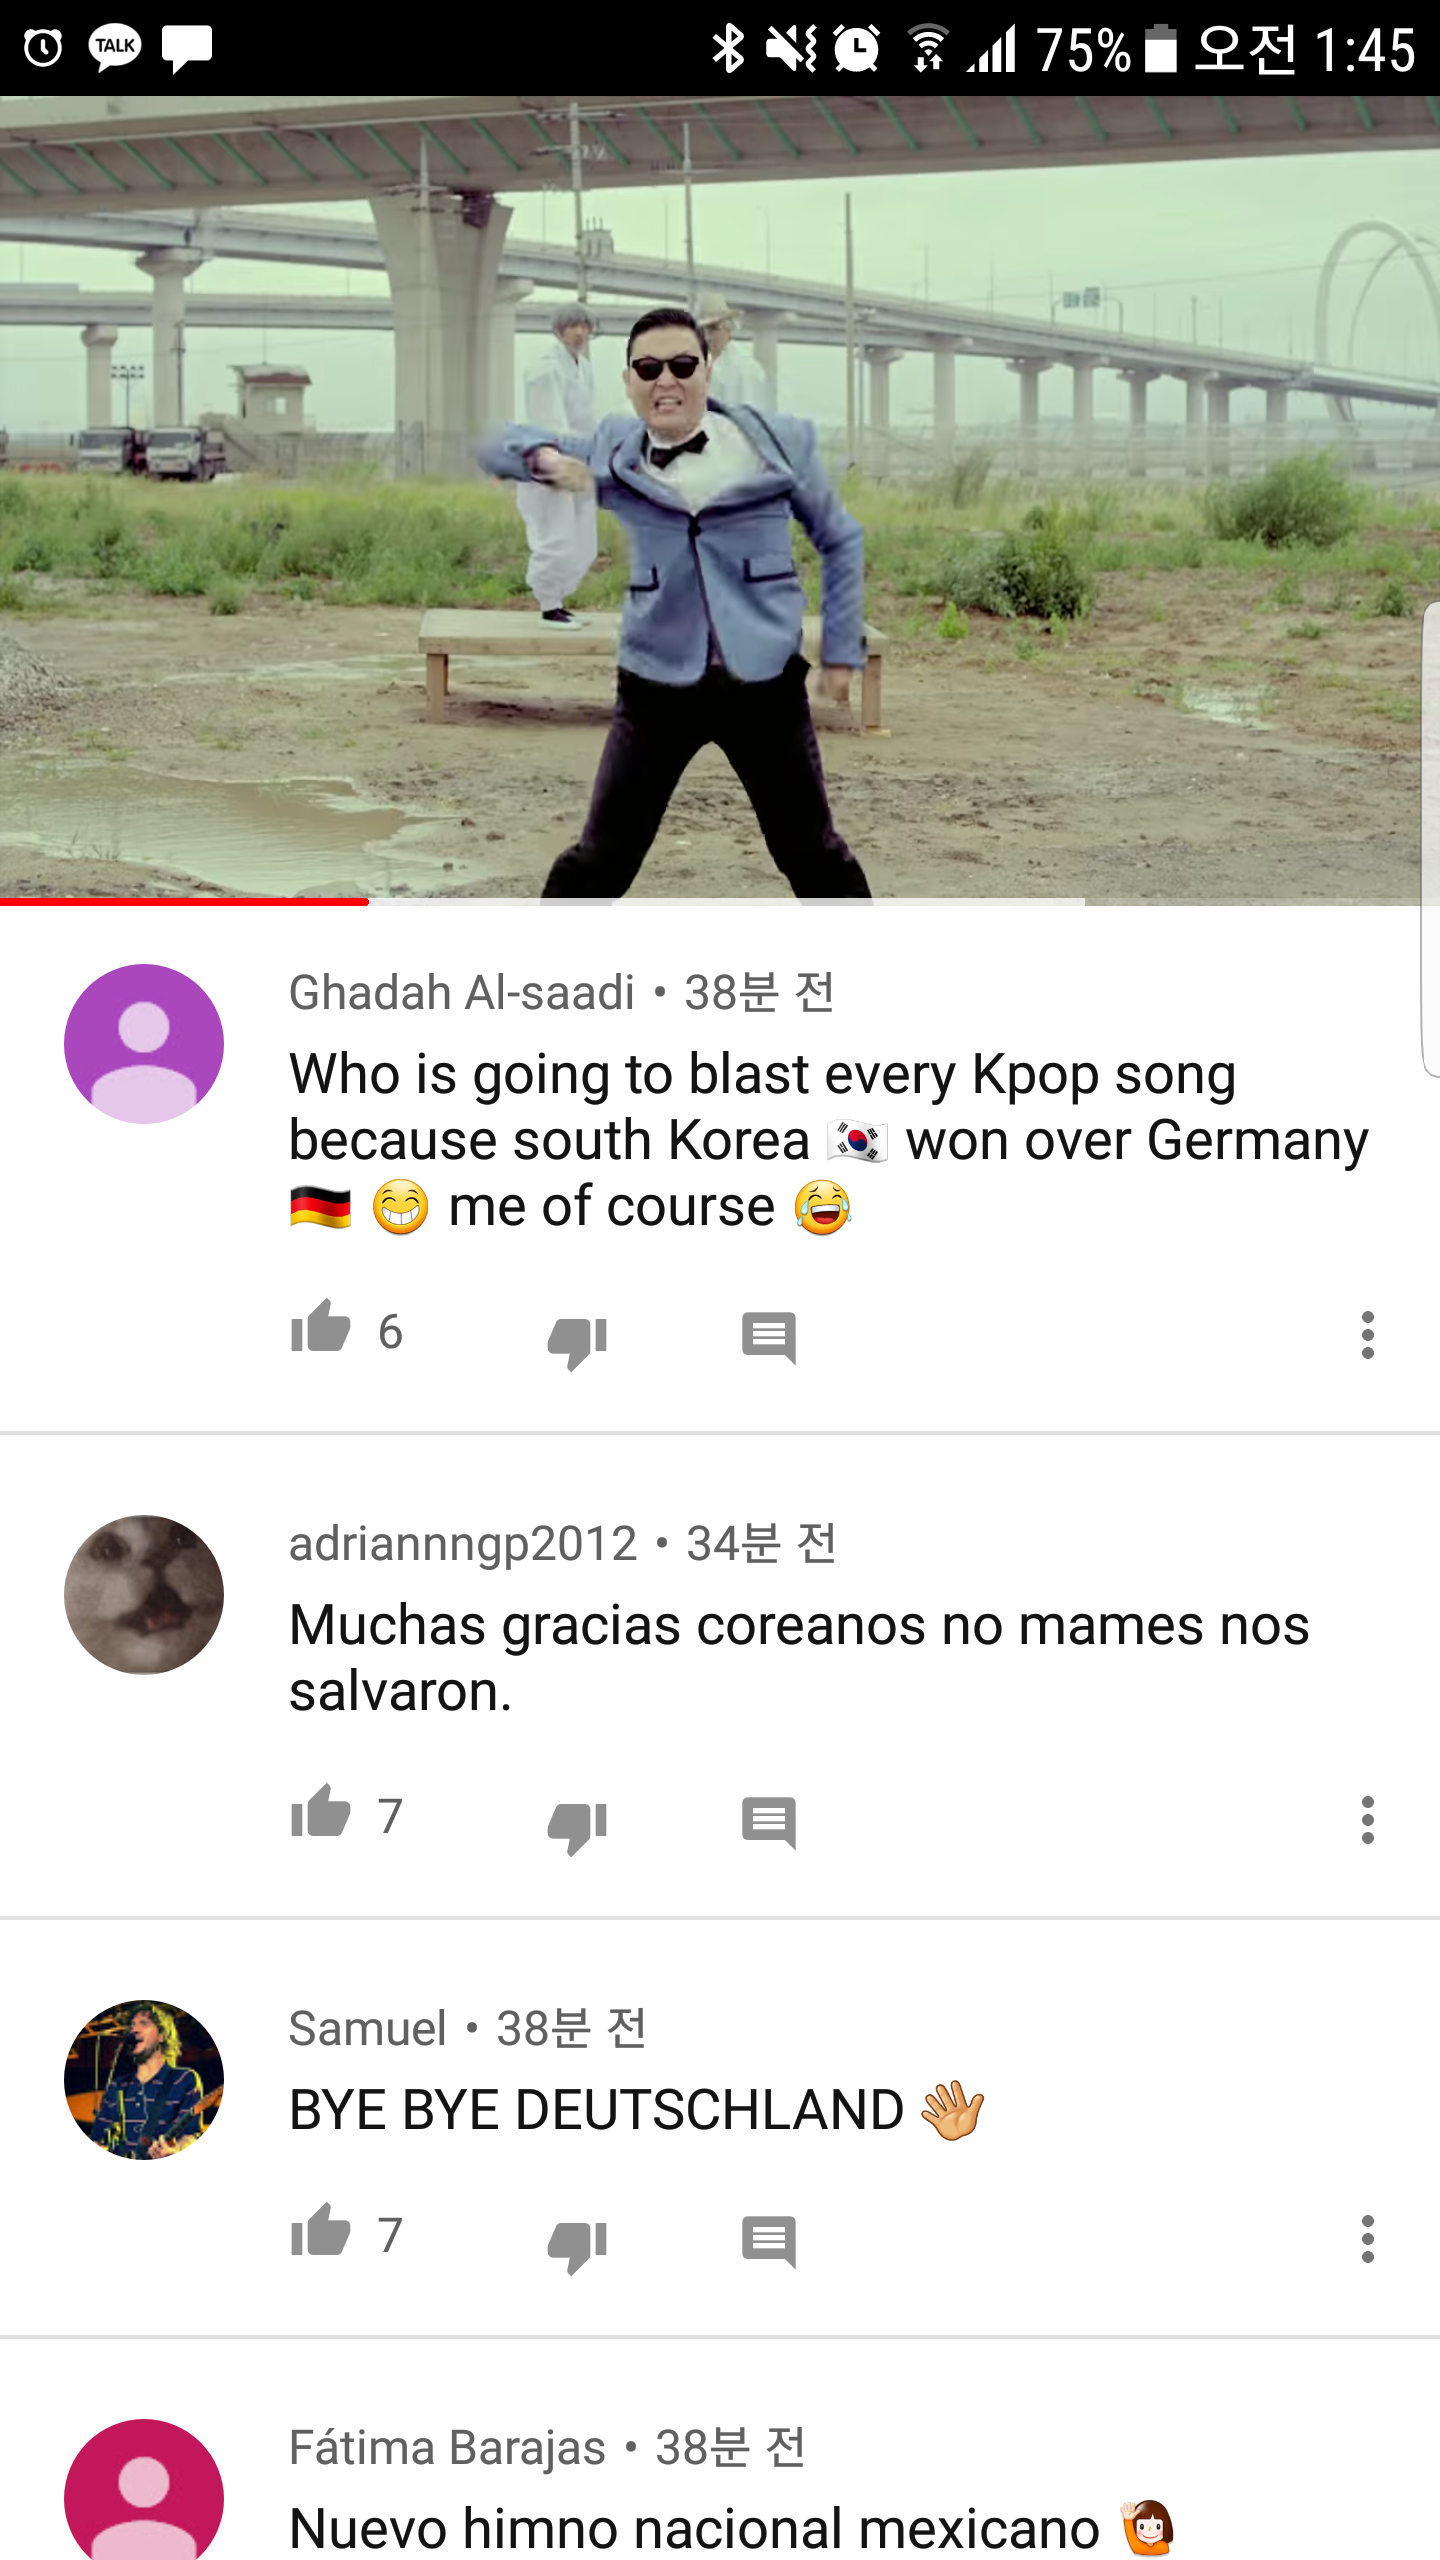Open more options for adriannngp2012's comment
The height and width of the screenshot is (2560, 1440).
(1367, 1820)
